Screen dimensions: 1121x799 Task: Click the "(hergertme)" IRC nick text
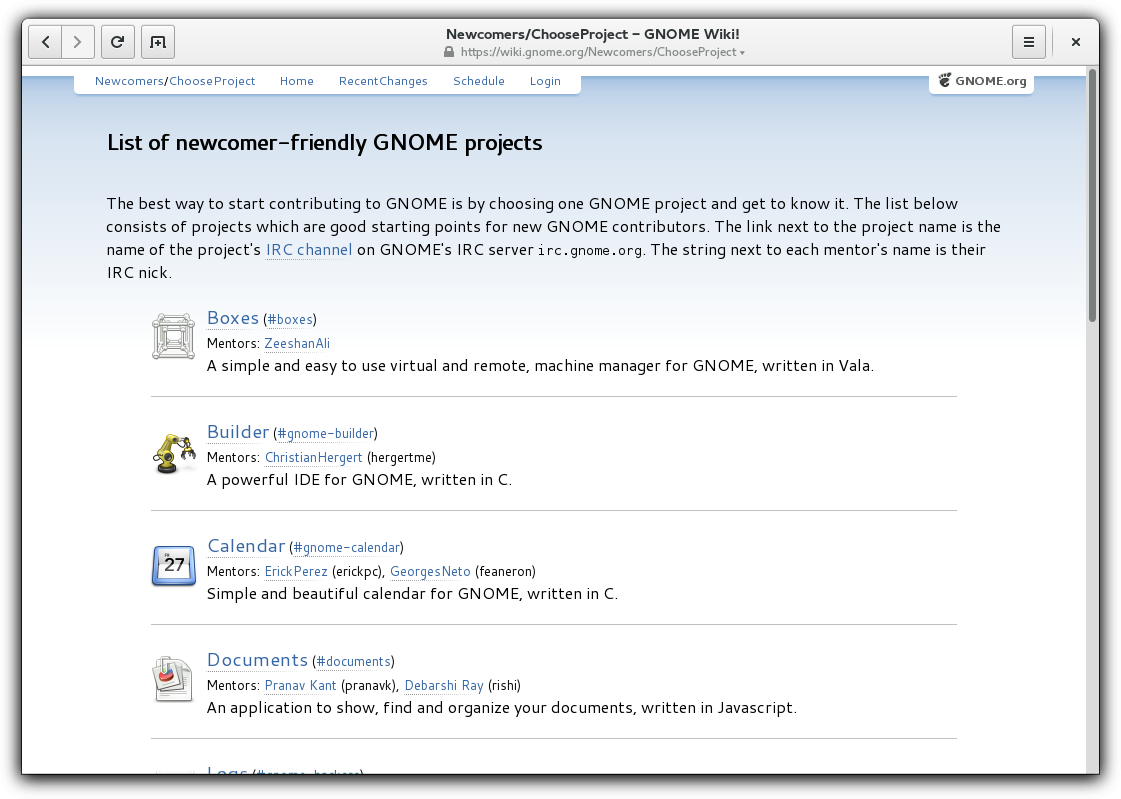401,457
